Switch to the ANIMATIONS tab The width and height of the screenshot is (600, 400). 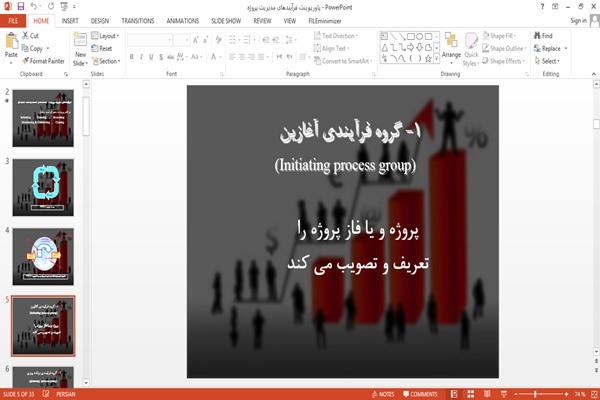point(183,21)
